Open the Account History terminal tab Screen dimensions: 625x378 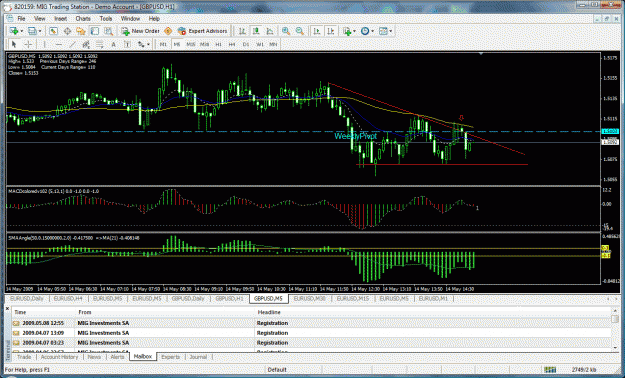coord(59,357)
